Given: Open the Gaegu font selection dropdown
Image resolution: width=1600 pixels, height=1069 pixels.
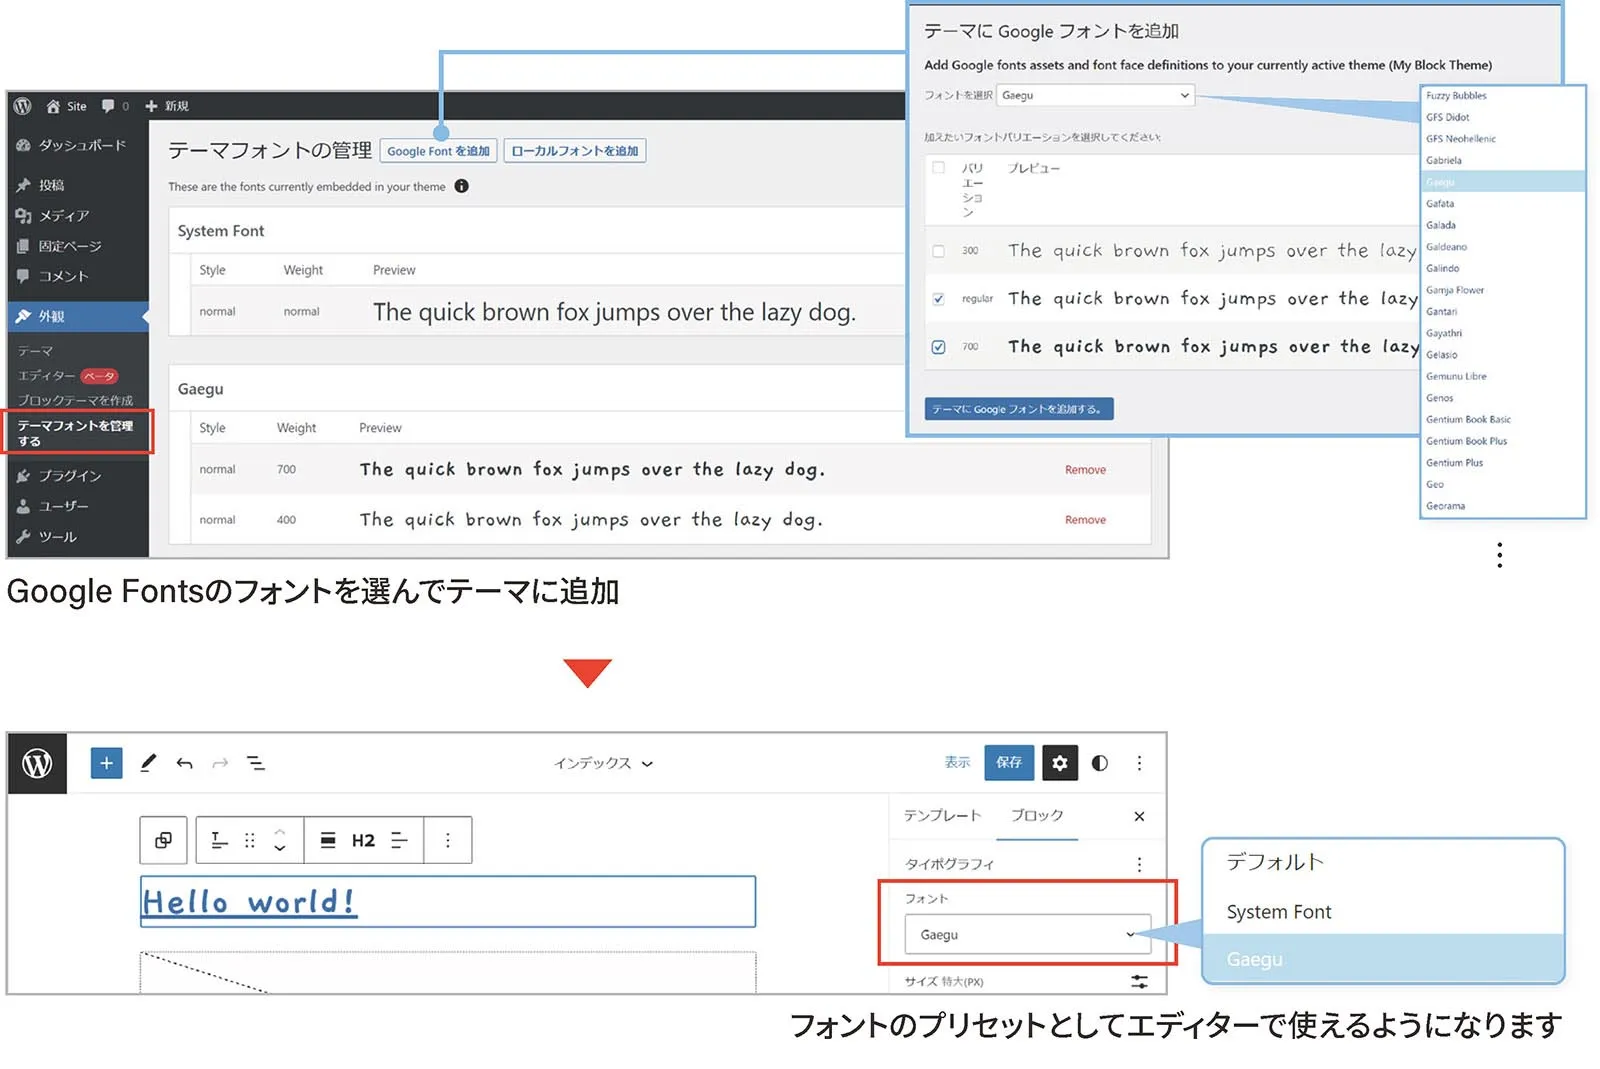Looking at the screenshot, I should (x=1095, y=95).
